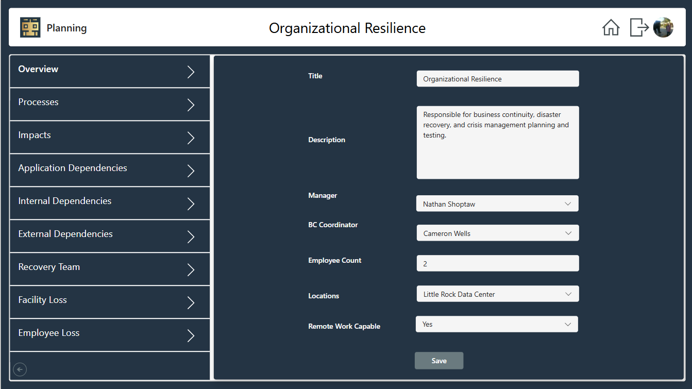Click the Title field label
Viewport: 692px width, 389px height.
[x=315, y=76]
